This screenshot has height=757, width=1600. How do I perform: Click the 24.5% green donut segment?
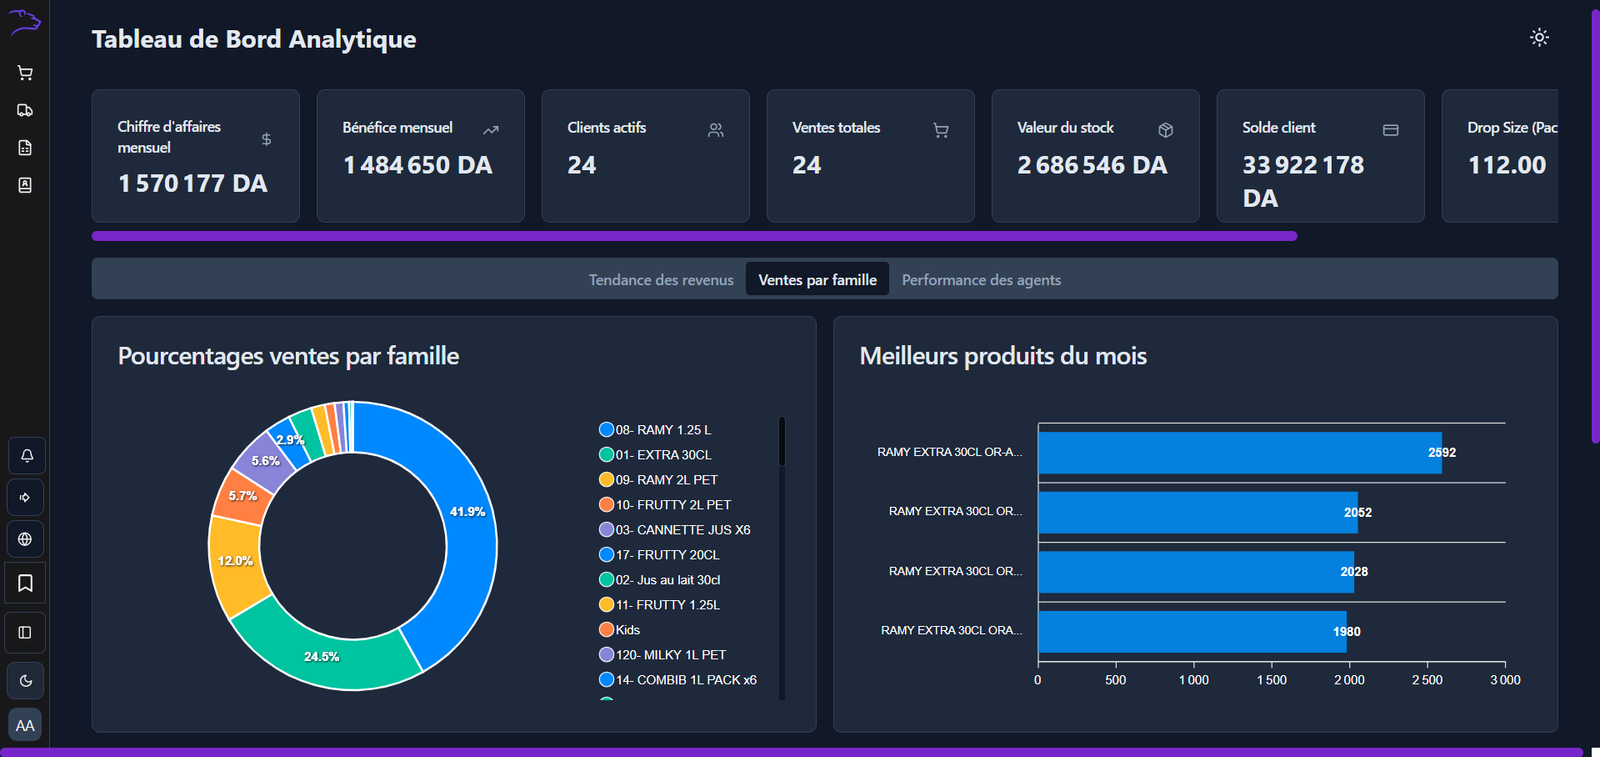click(322, 656)
